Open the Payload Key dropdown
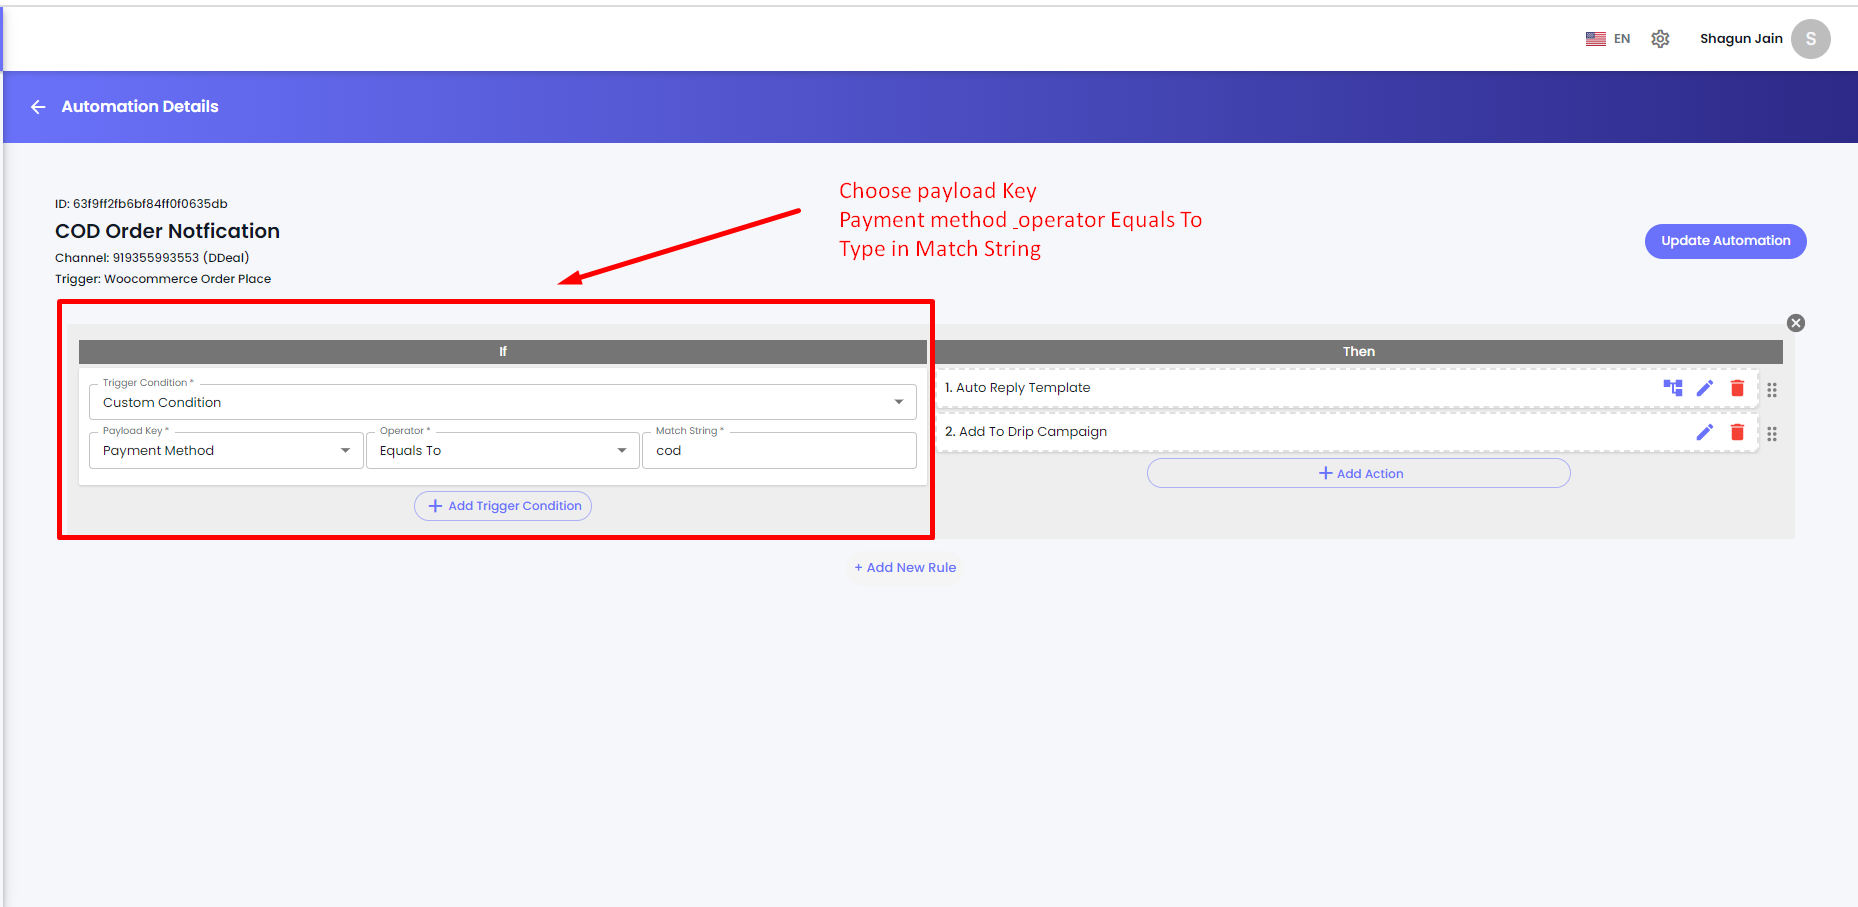Viewport: 1858px width, 907px height. (226, 451)
